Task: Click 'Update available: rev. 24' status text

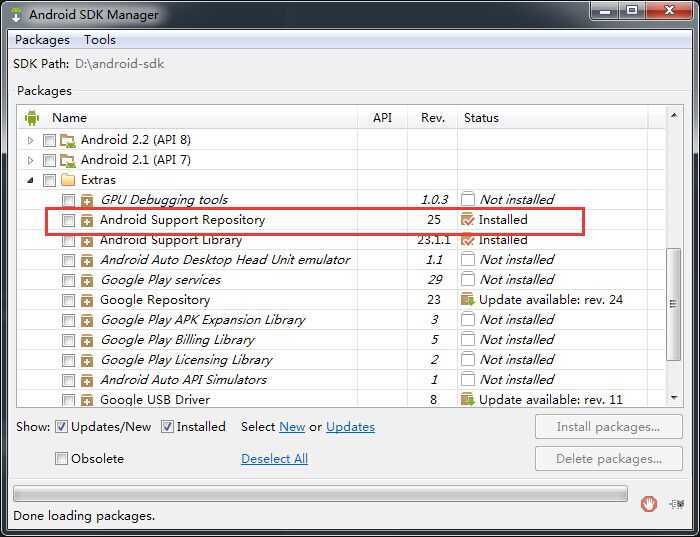Action: 550,300
